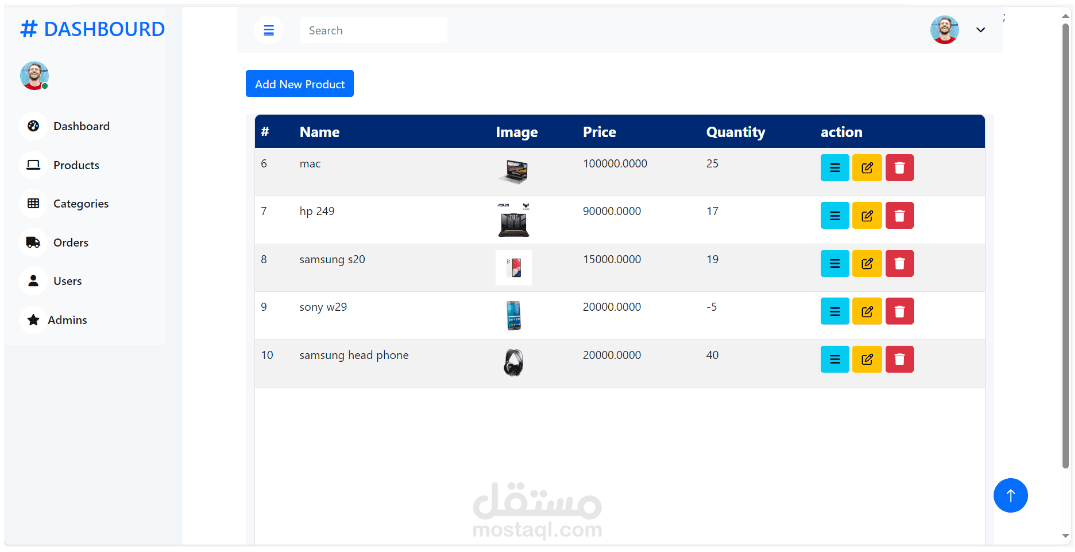View details for samsung s20
1075x552 pixels.
coord(834,263)
